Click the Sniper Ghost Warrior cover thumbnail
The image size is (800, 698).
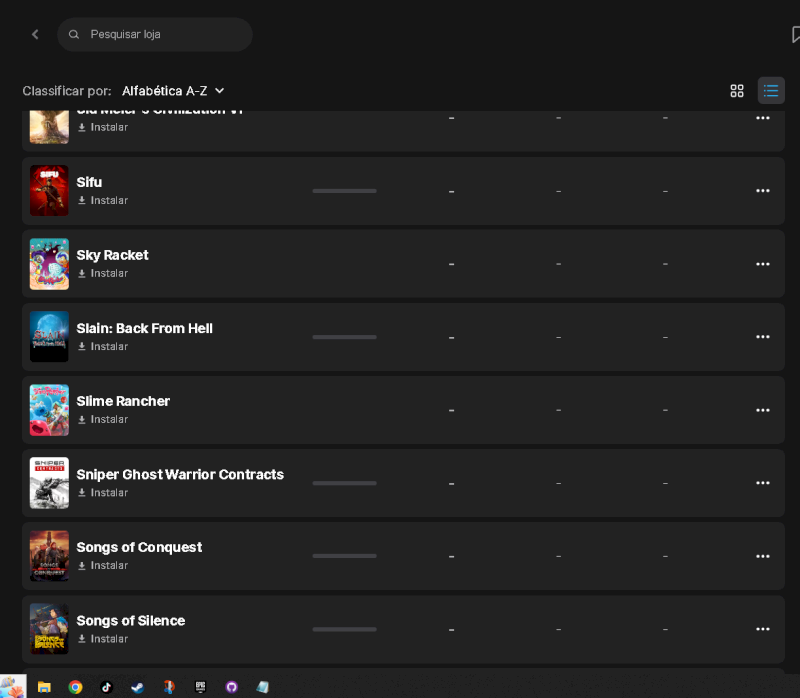point(49,483)
